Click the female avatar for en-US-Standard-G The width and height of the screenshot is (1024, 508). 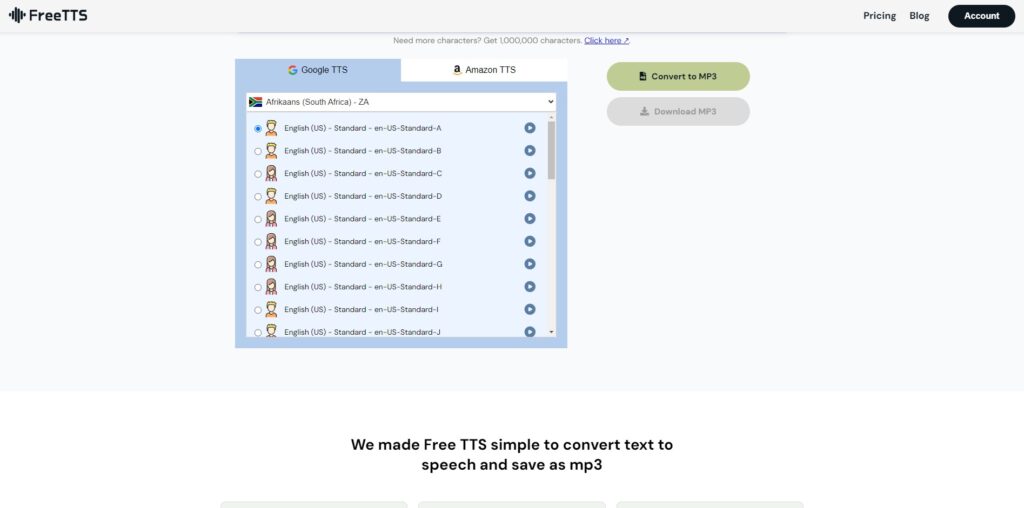pyautogui.click(x=271, y=264)
